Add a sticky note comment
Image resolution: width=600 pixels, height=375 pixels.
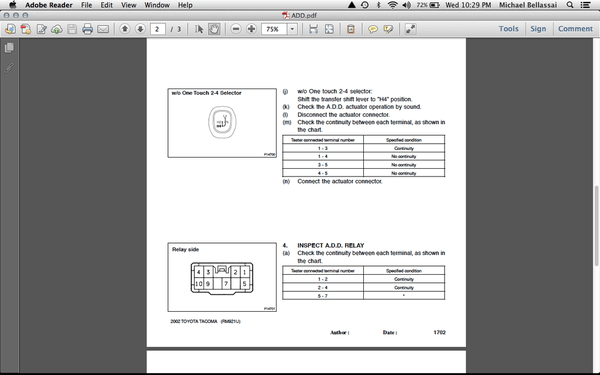tap(373, 29)
